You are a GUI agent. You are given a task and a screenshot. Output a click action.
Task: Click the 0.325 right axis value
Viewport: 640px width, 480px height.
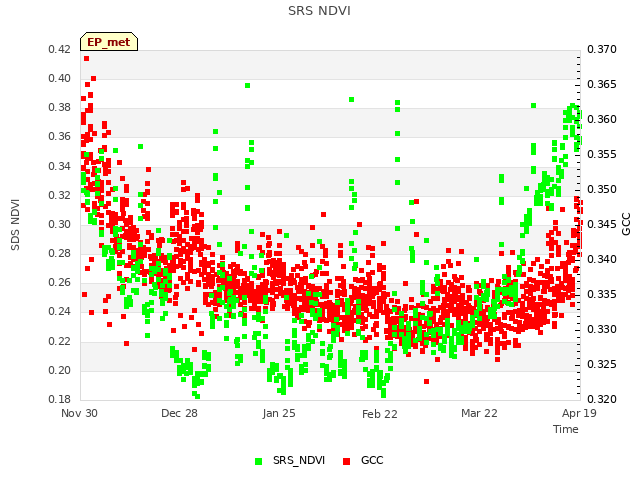[x=602, y=364]
